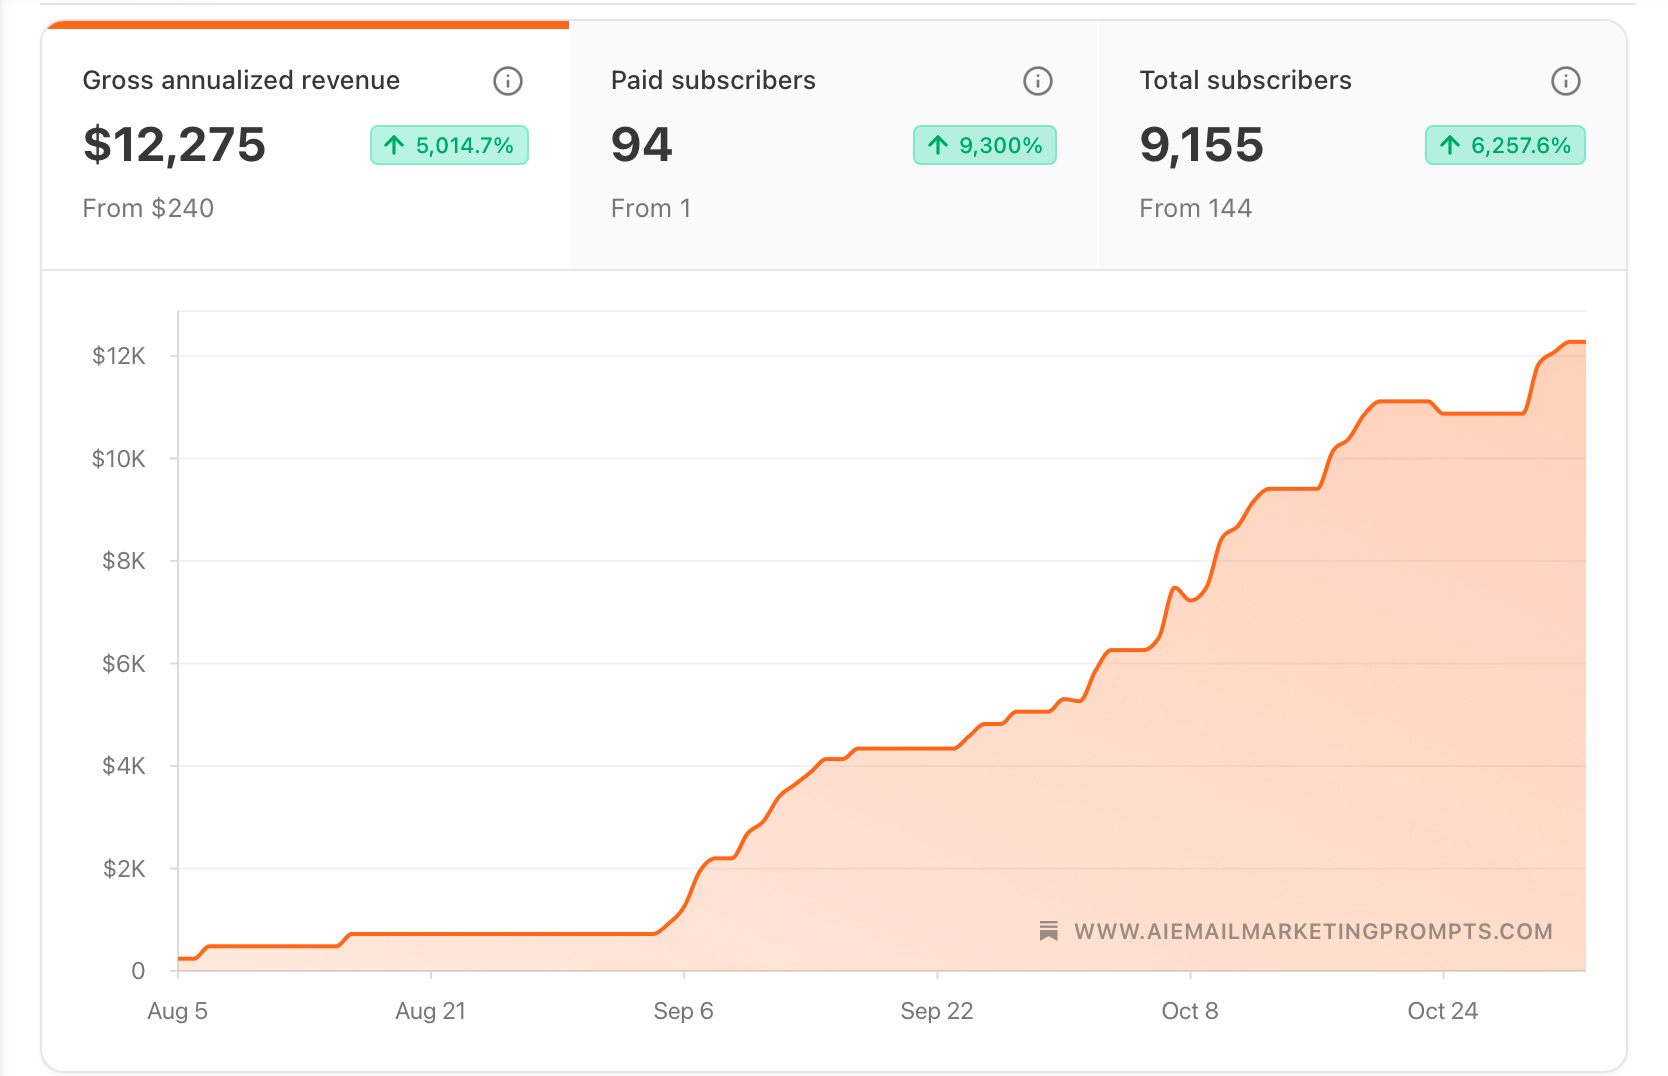Click the $12,275 revenue value
Image resolution: width=1668 pixels, height=1076 pixels.
coord(174,145)
